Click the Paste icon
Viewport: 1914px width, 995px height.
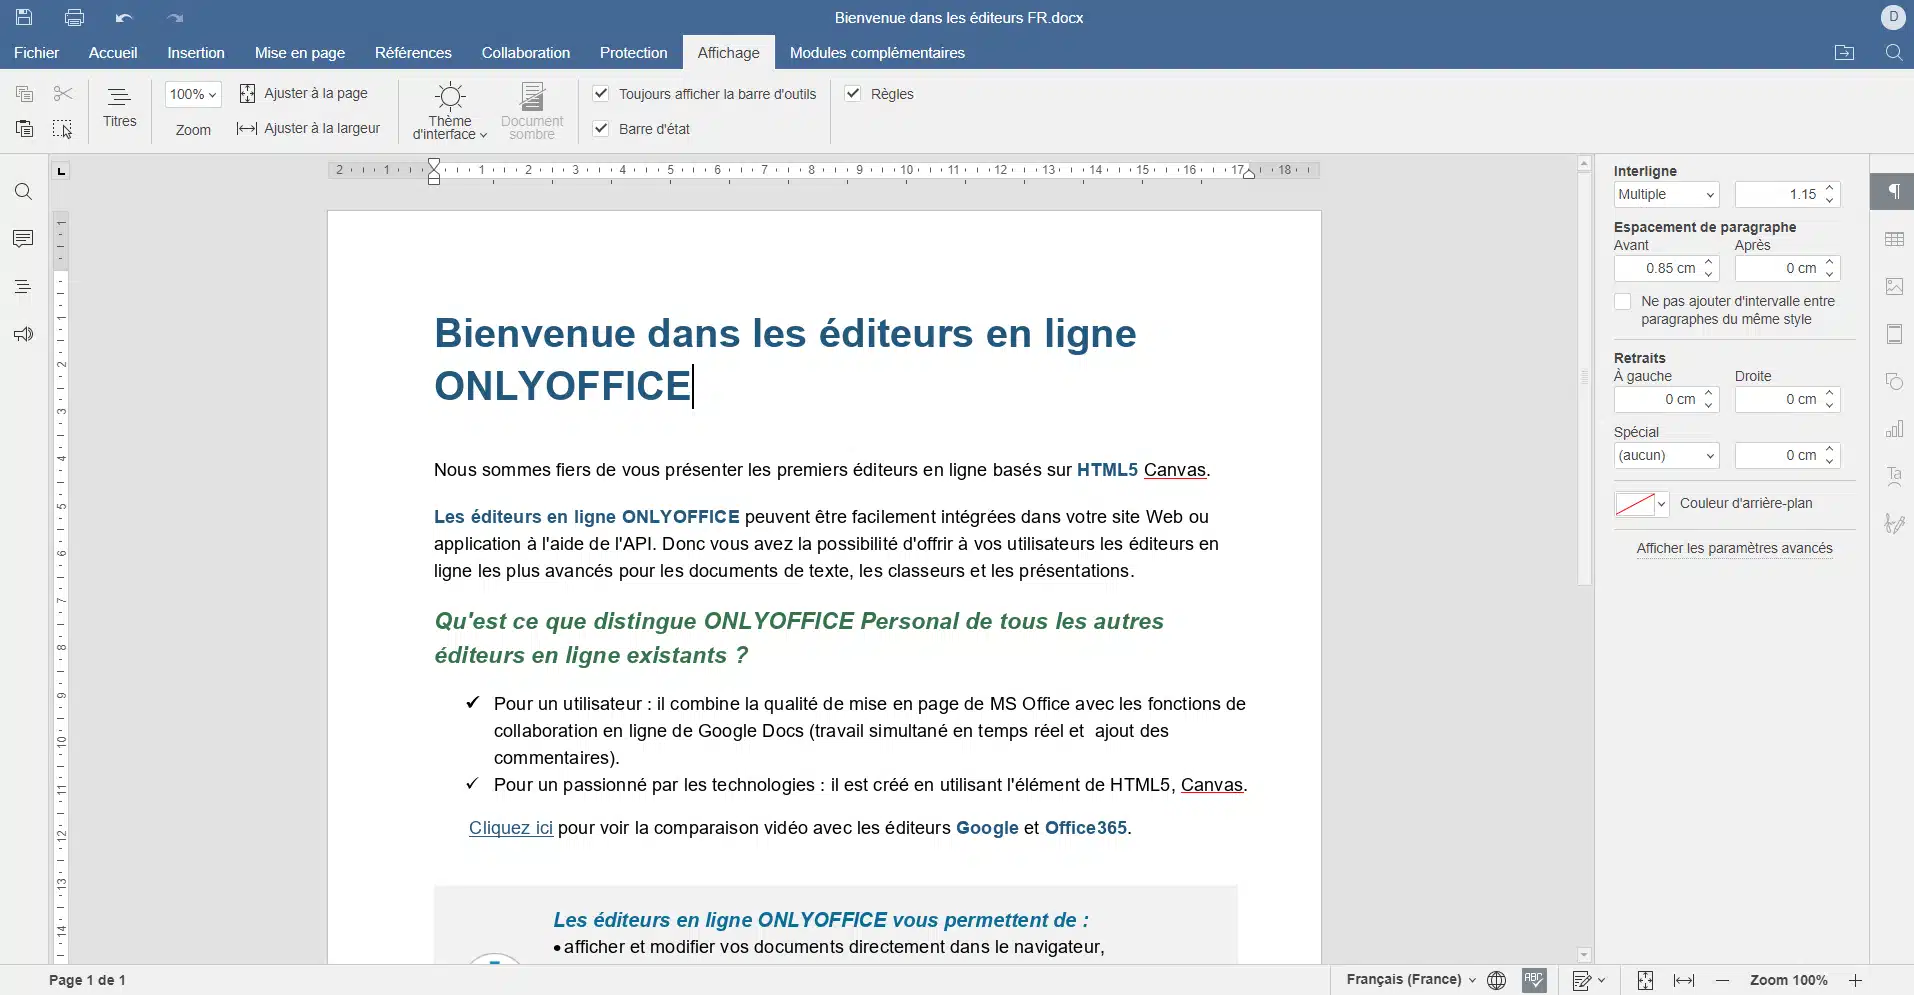pyautogui.click(x=24, y=128)
